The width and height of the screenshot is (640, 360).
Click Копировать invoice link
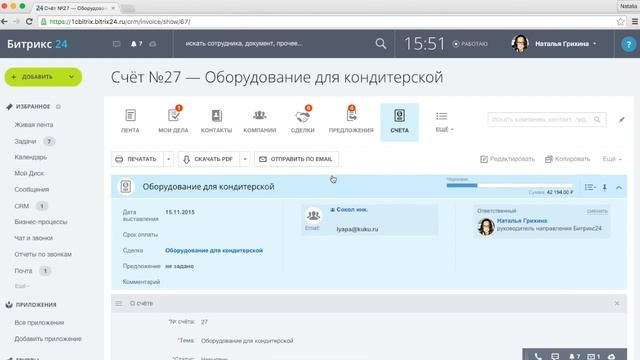click(x=568, y=159)
